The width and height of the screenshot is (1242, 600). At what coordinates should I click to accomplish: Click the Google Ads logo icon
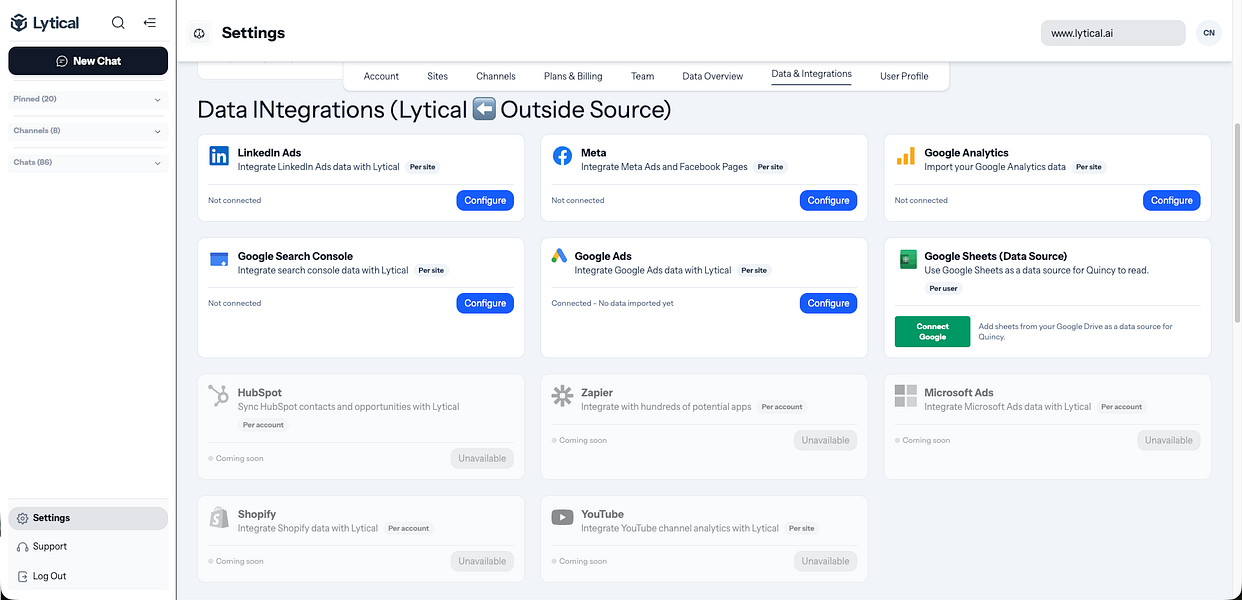[x=560, y=256]
